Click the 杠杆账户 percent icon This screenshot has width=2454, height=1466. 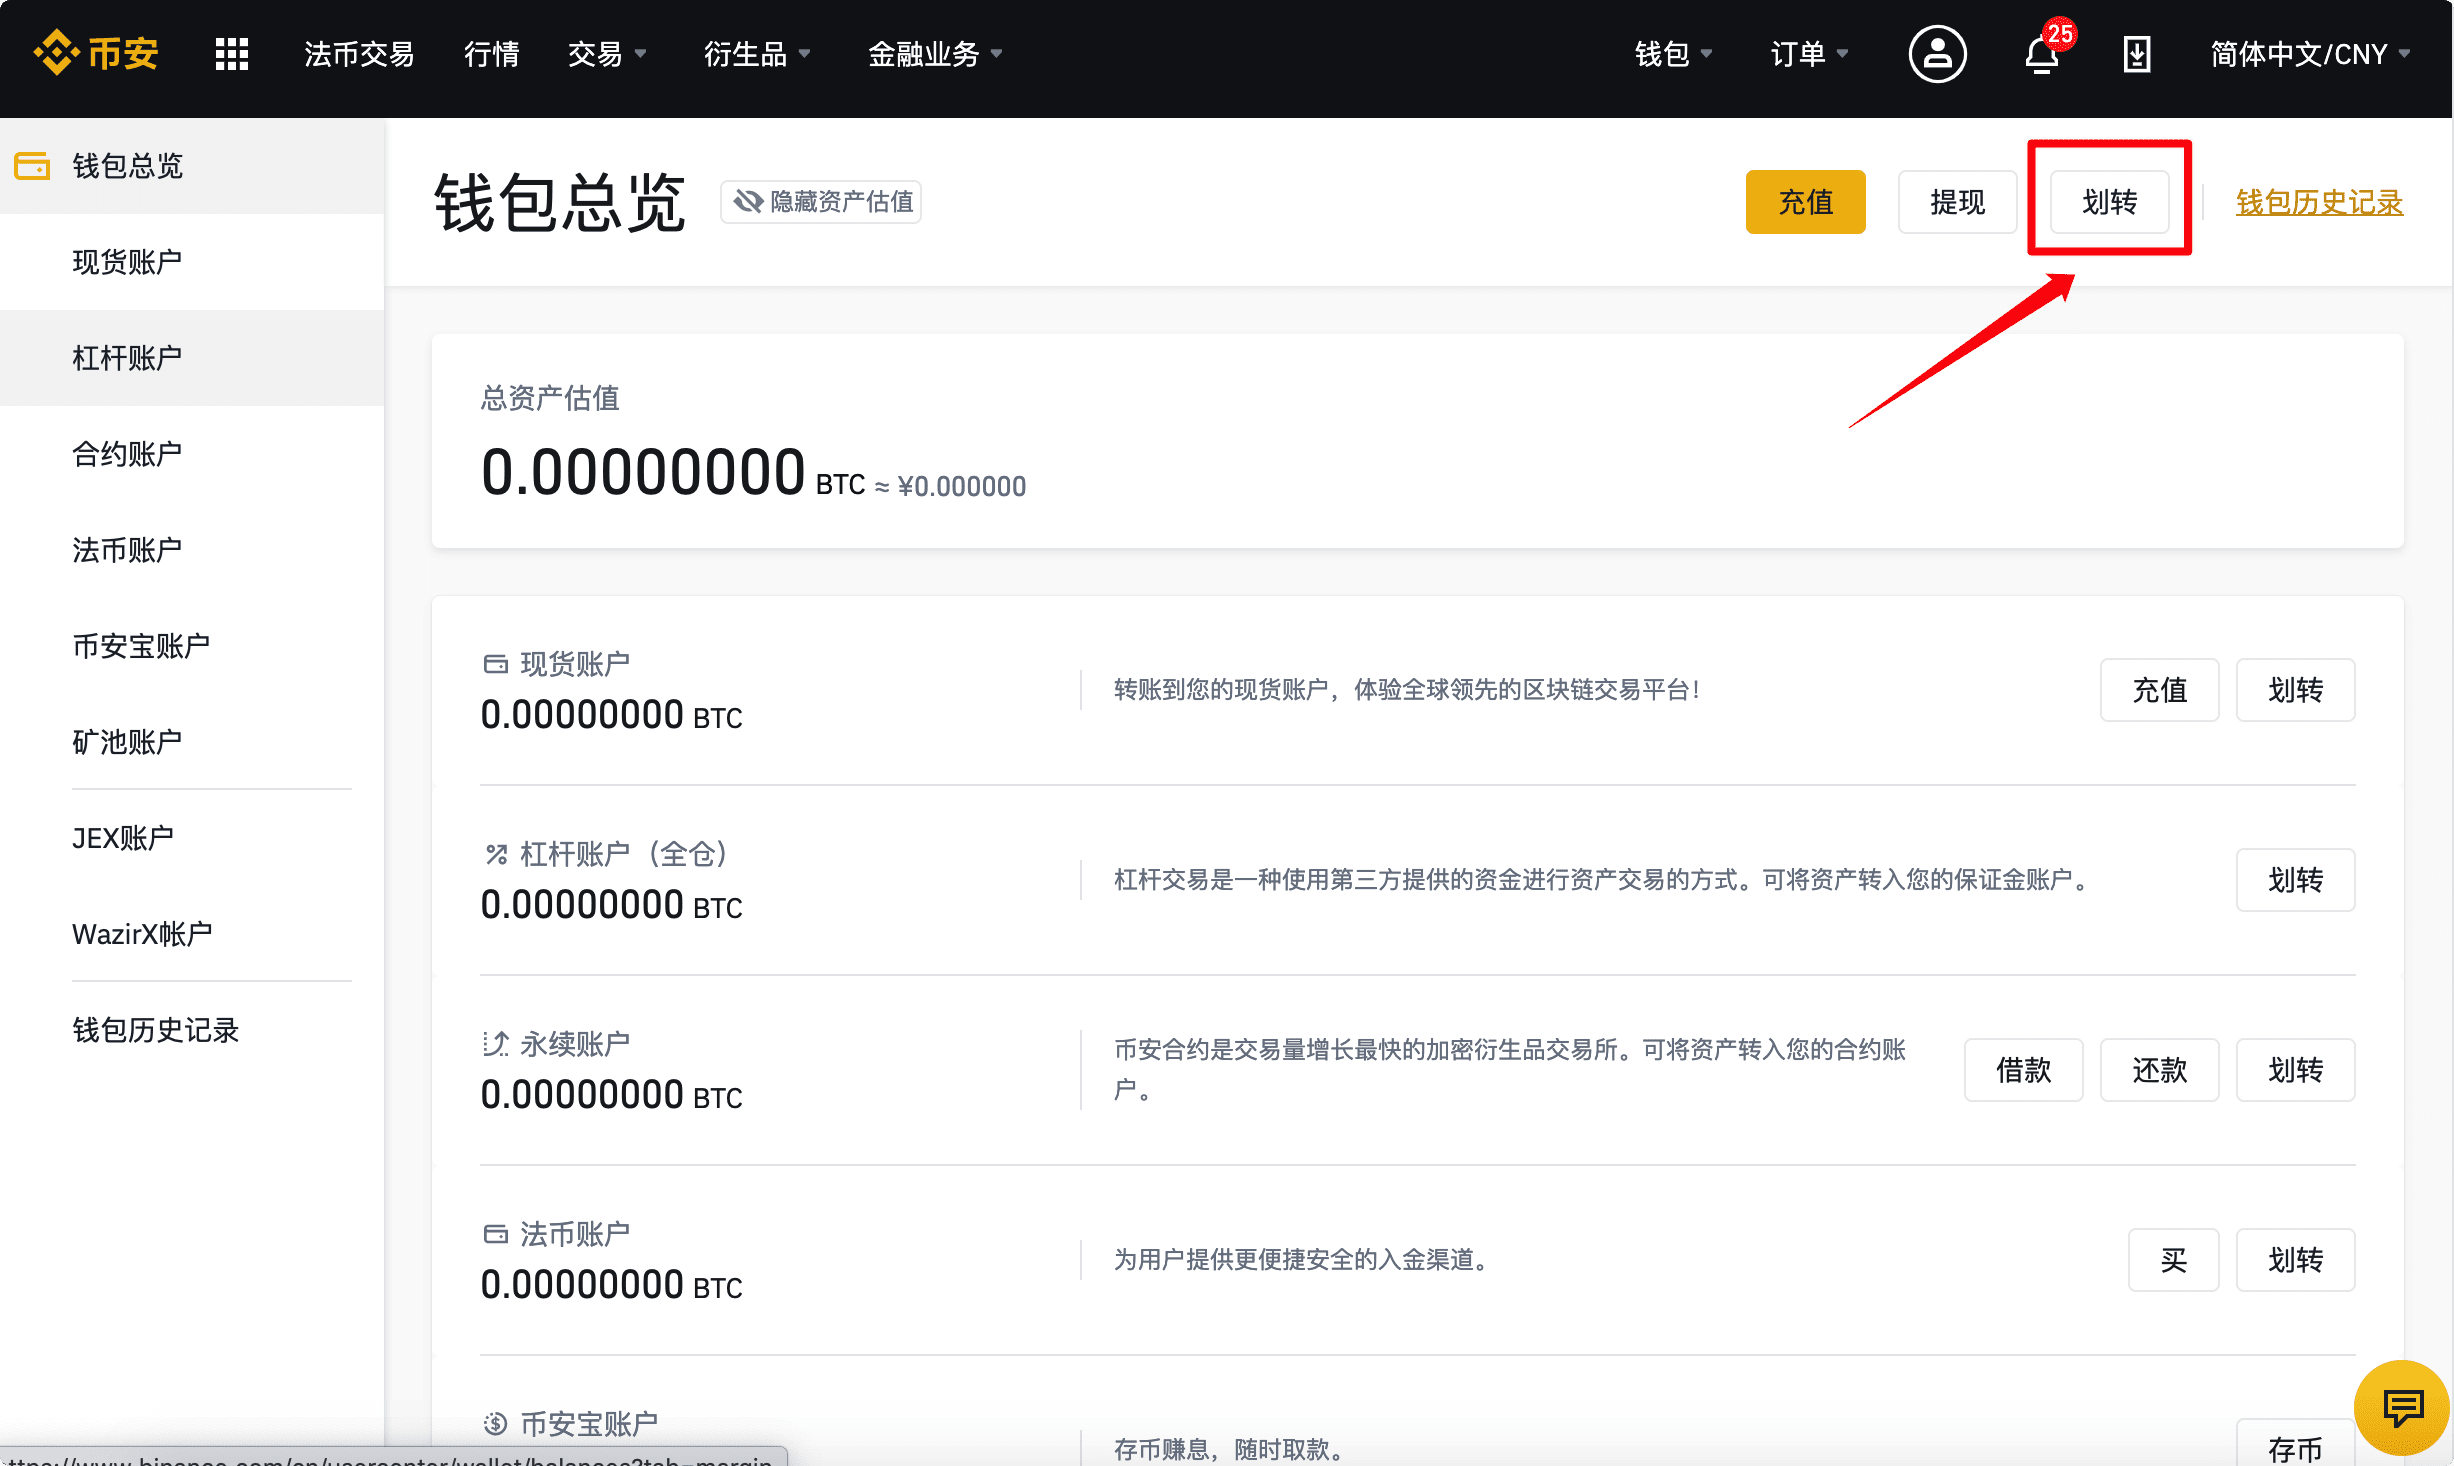(x=496, y=854)
